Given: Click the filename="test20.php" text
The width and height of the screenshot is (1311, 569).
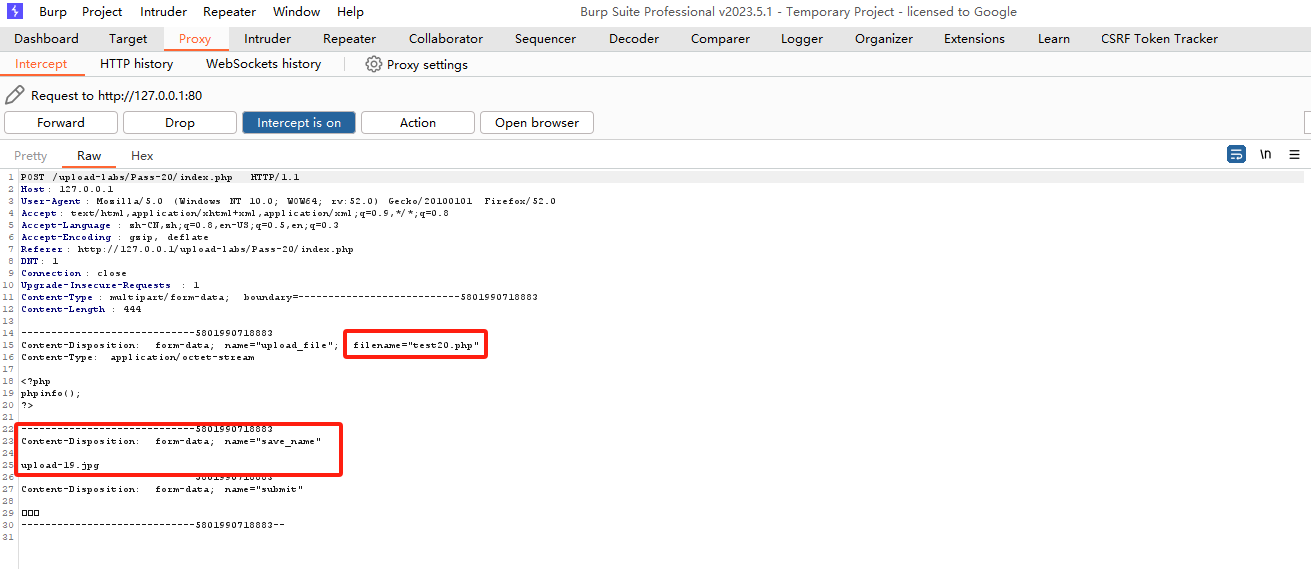Looking at the screenshot, I should click(x=416, y=345).
